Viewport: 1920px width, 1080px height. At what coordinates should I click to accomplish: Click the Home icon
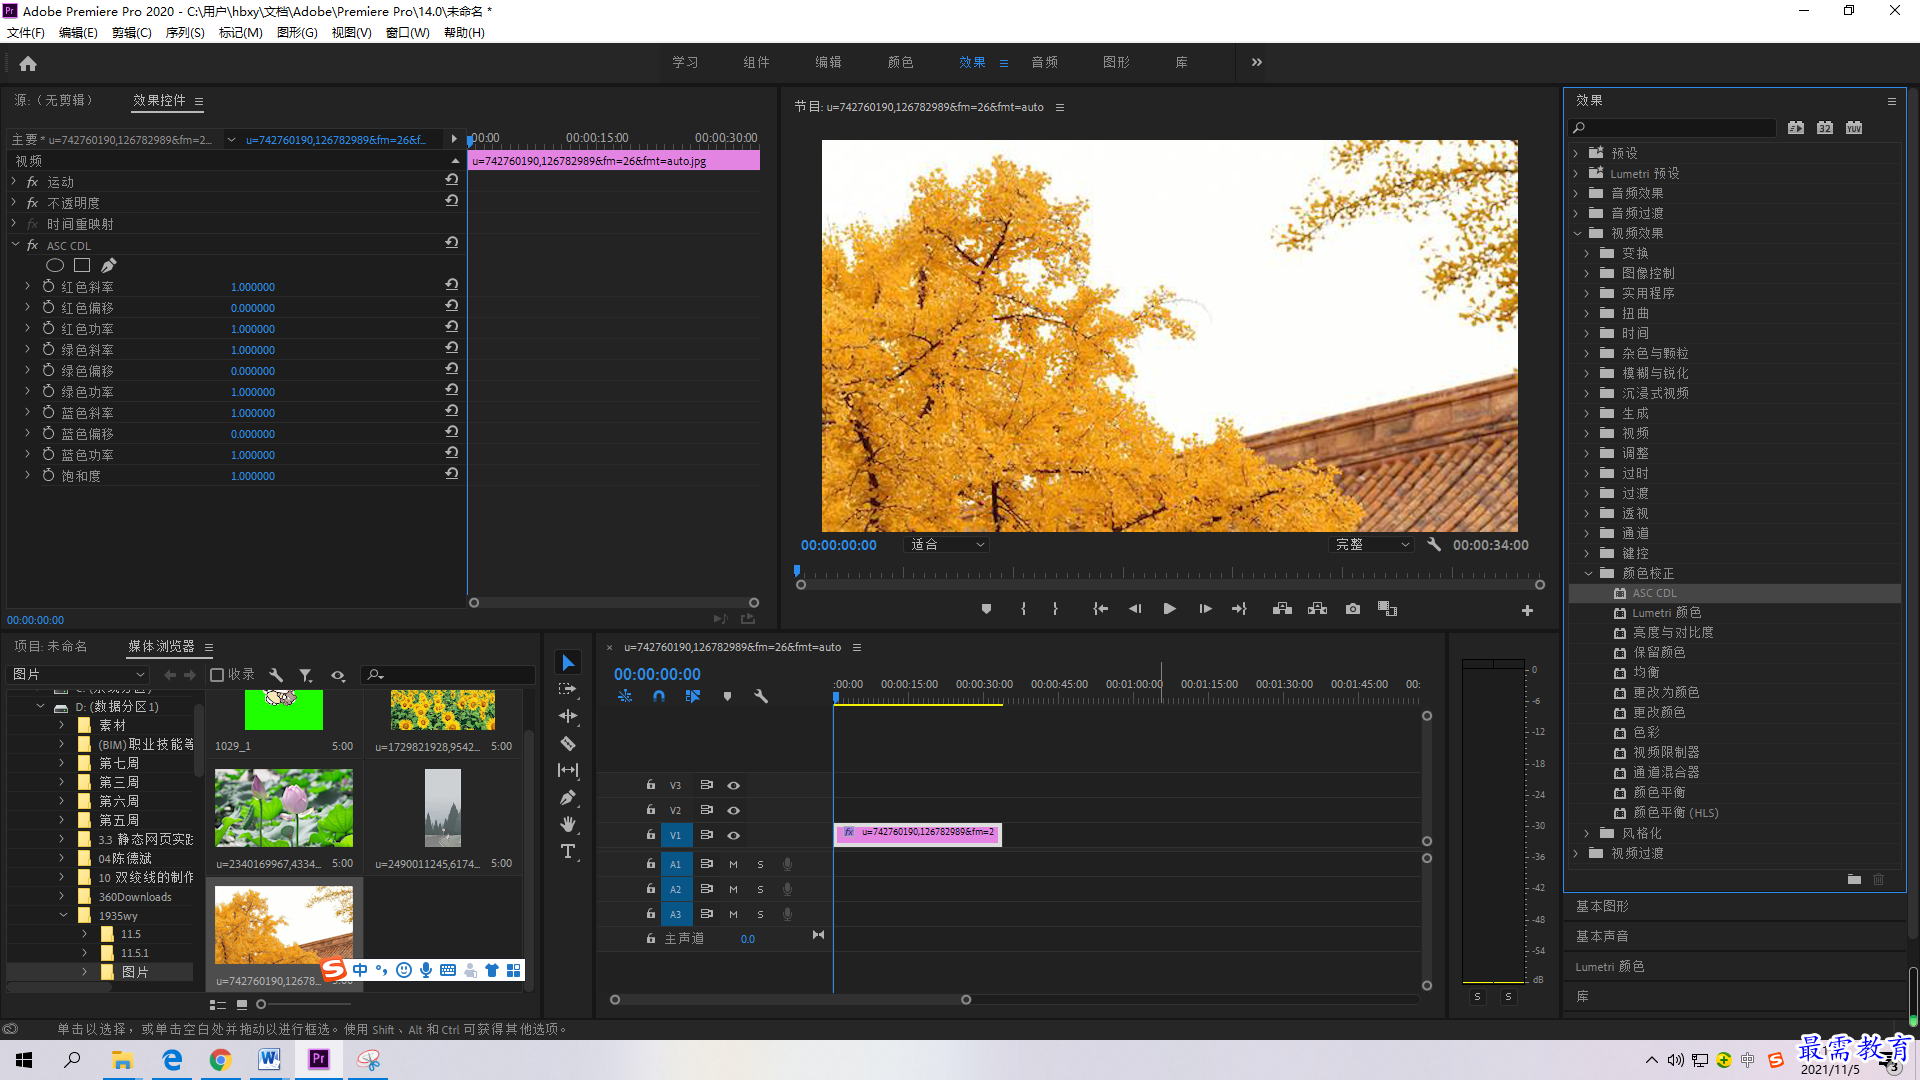coord(28,63)
